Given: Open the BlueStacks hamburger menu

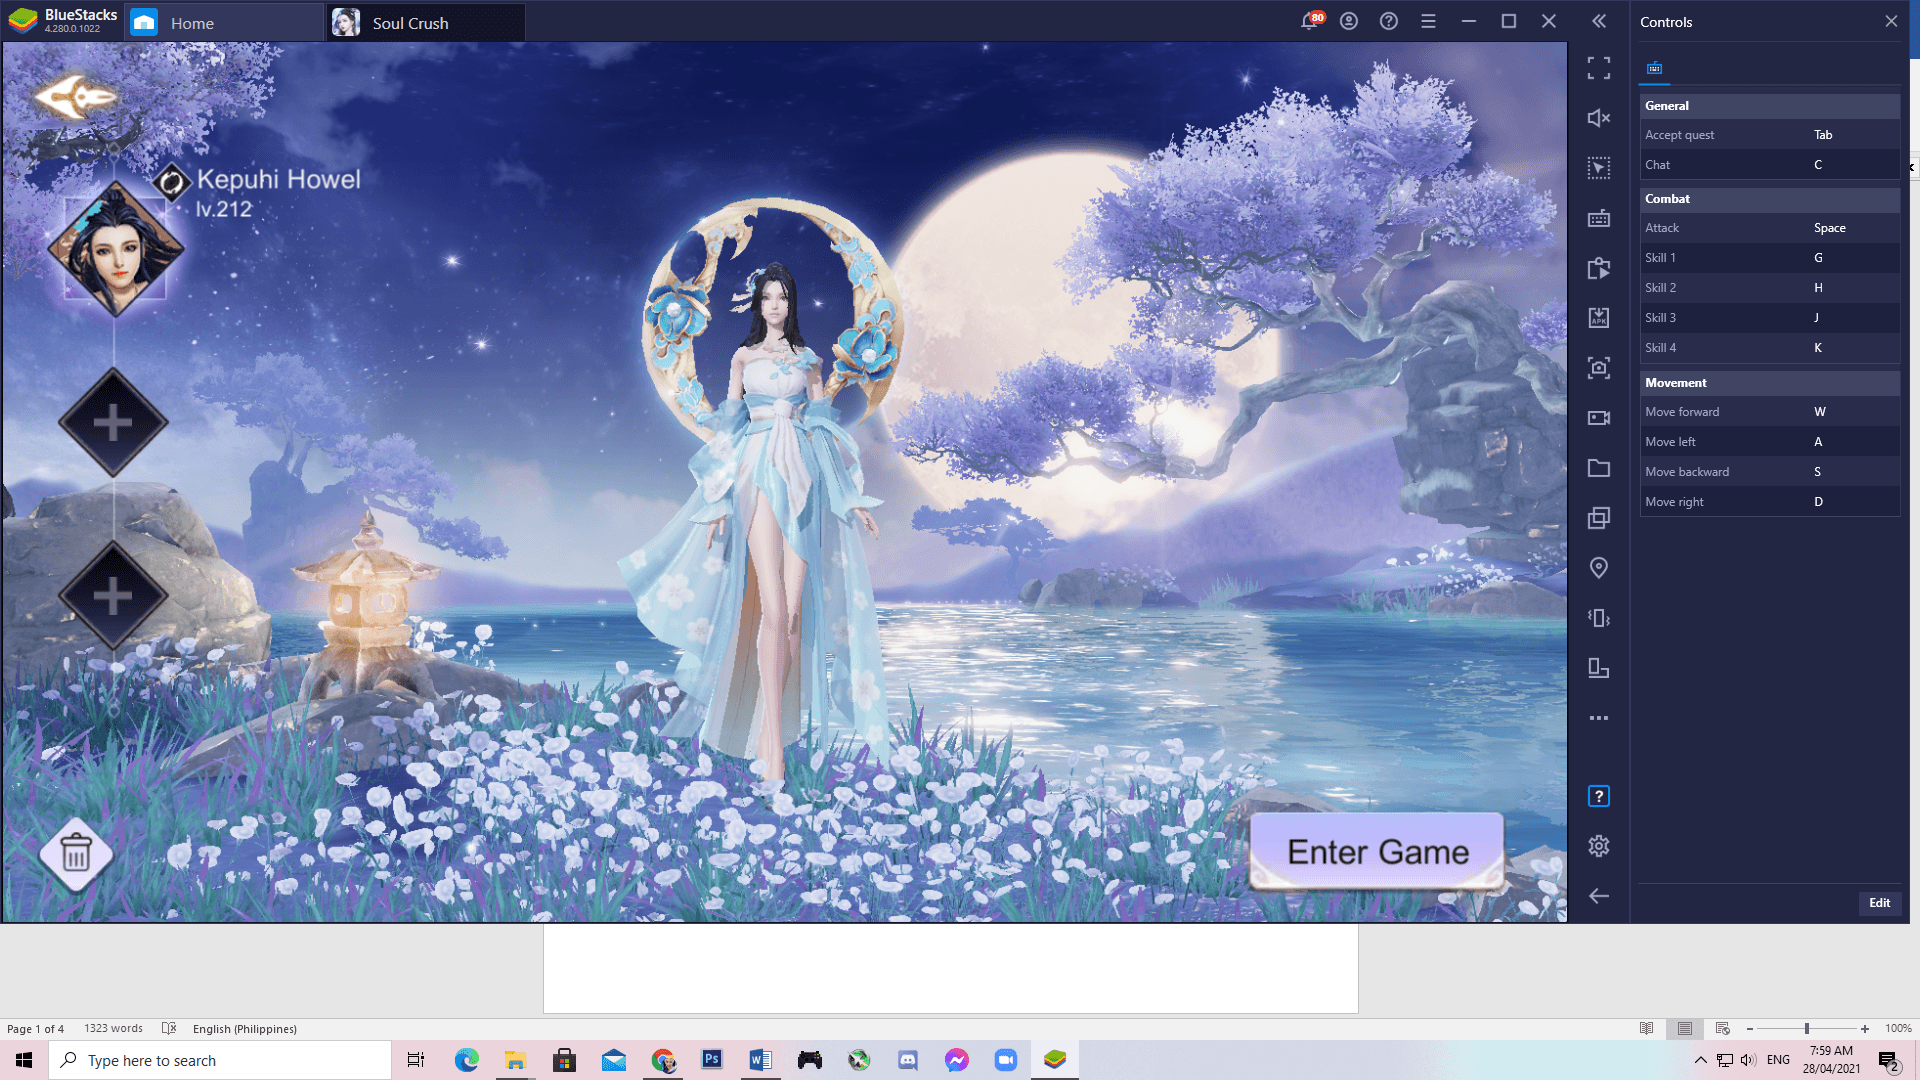Looking at the screenshot, I should [x=1428, y=21].
